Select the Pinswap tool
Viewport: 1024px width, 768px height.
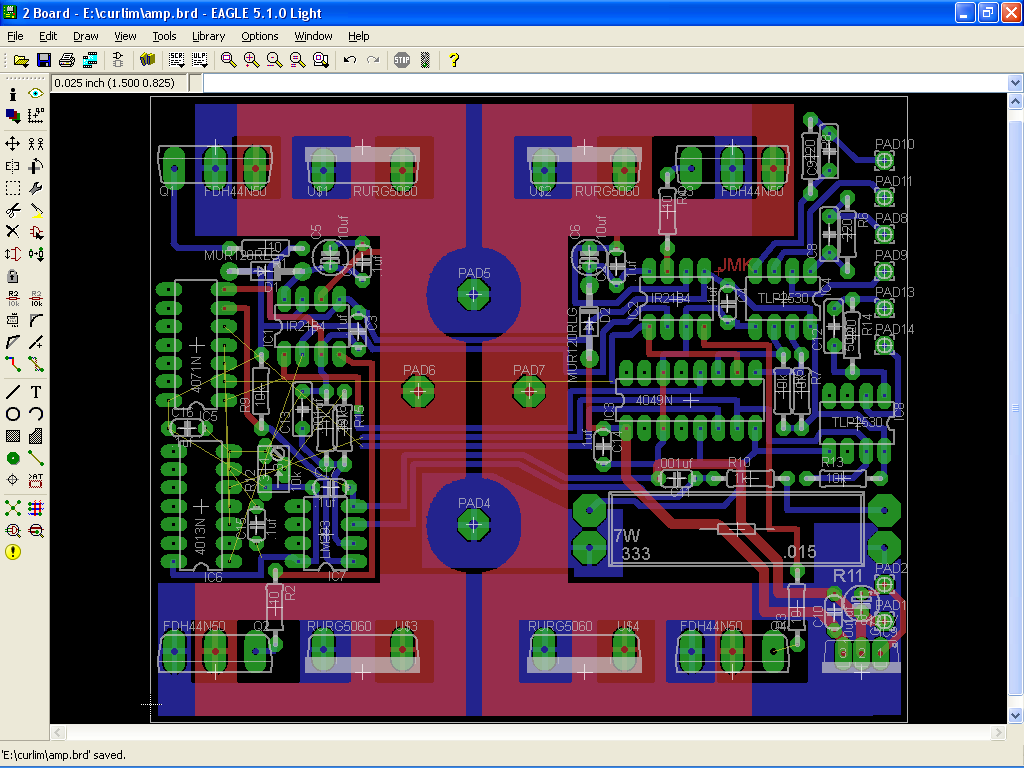pyautogui.click(x=12, y=254)
